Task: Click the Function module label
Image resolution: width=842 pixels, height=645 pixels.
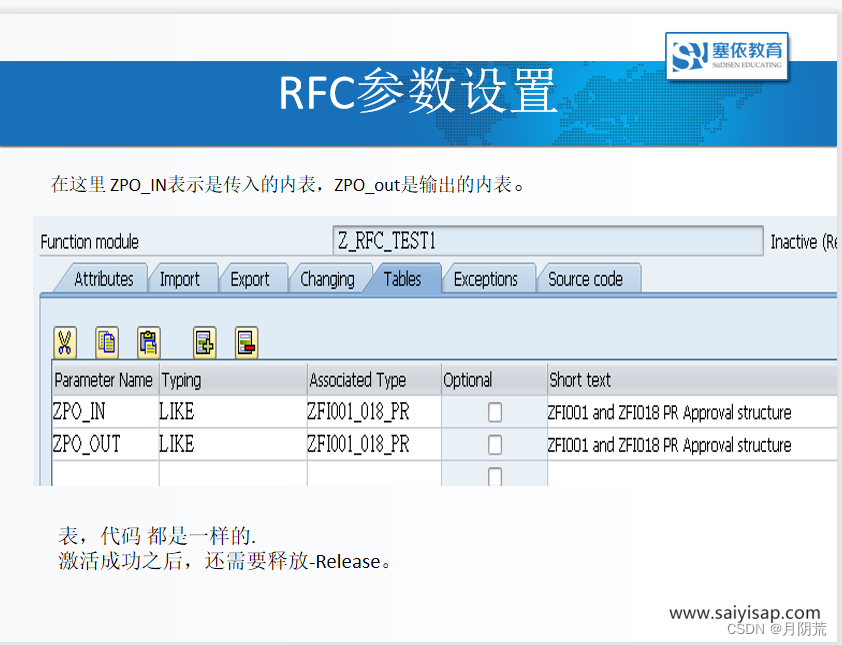Action: point(90,242)
